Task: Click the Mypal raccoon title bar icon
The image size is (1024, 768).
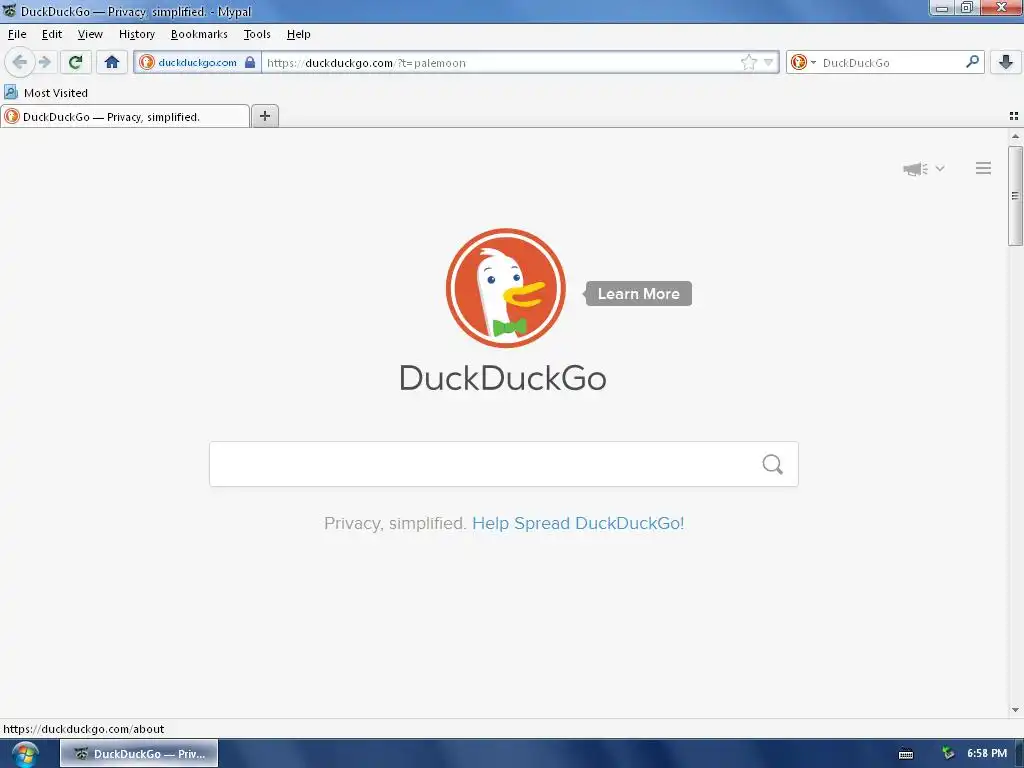Action: click(9, 10)
